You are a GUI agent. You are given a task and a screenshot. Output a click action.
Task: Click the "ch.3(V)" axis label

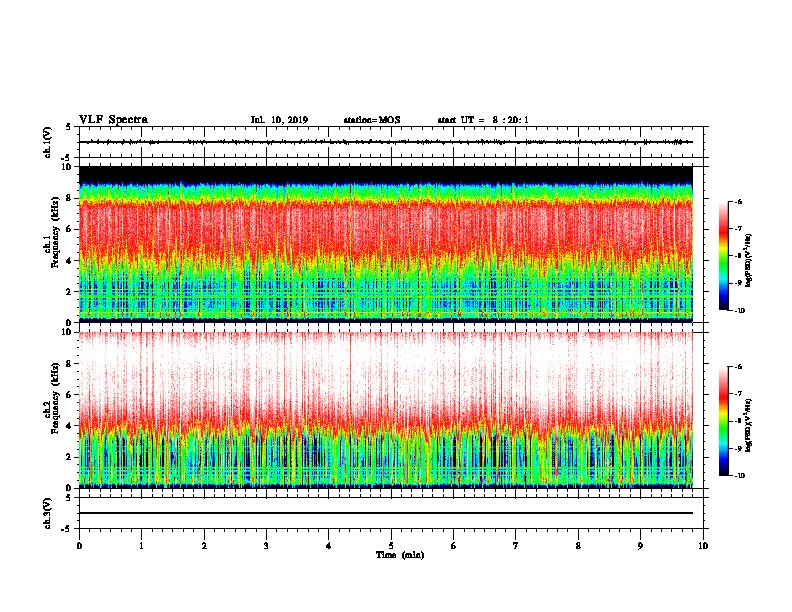[x=48, y=513]
